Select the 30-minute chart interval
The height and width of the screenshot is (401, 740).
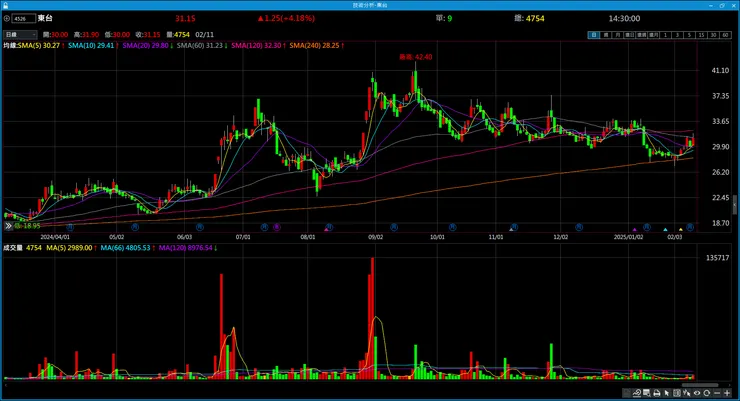click(714, 35)
